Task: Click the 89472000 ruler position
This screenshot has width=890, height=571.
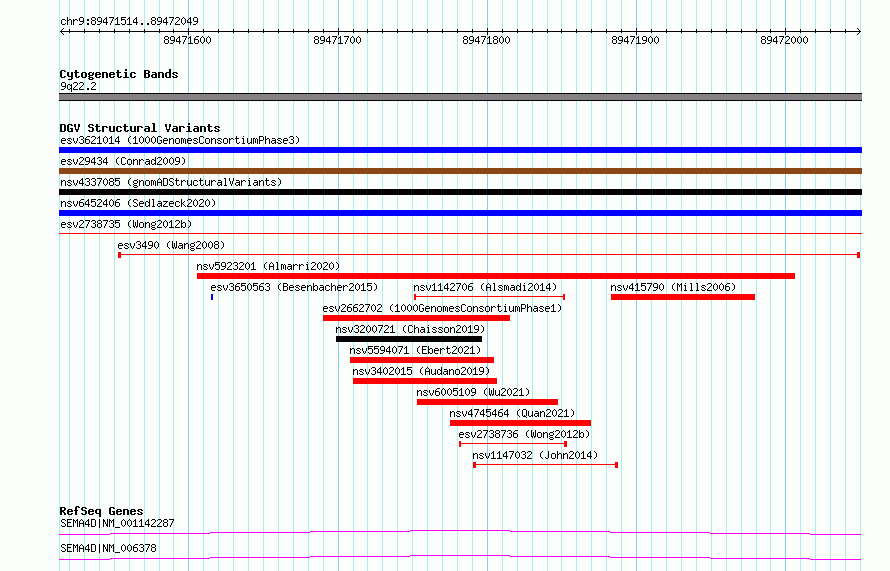Action: click(x=784, y=40)
